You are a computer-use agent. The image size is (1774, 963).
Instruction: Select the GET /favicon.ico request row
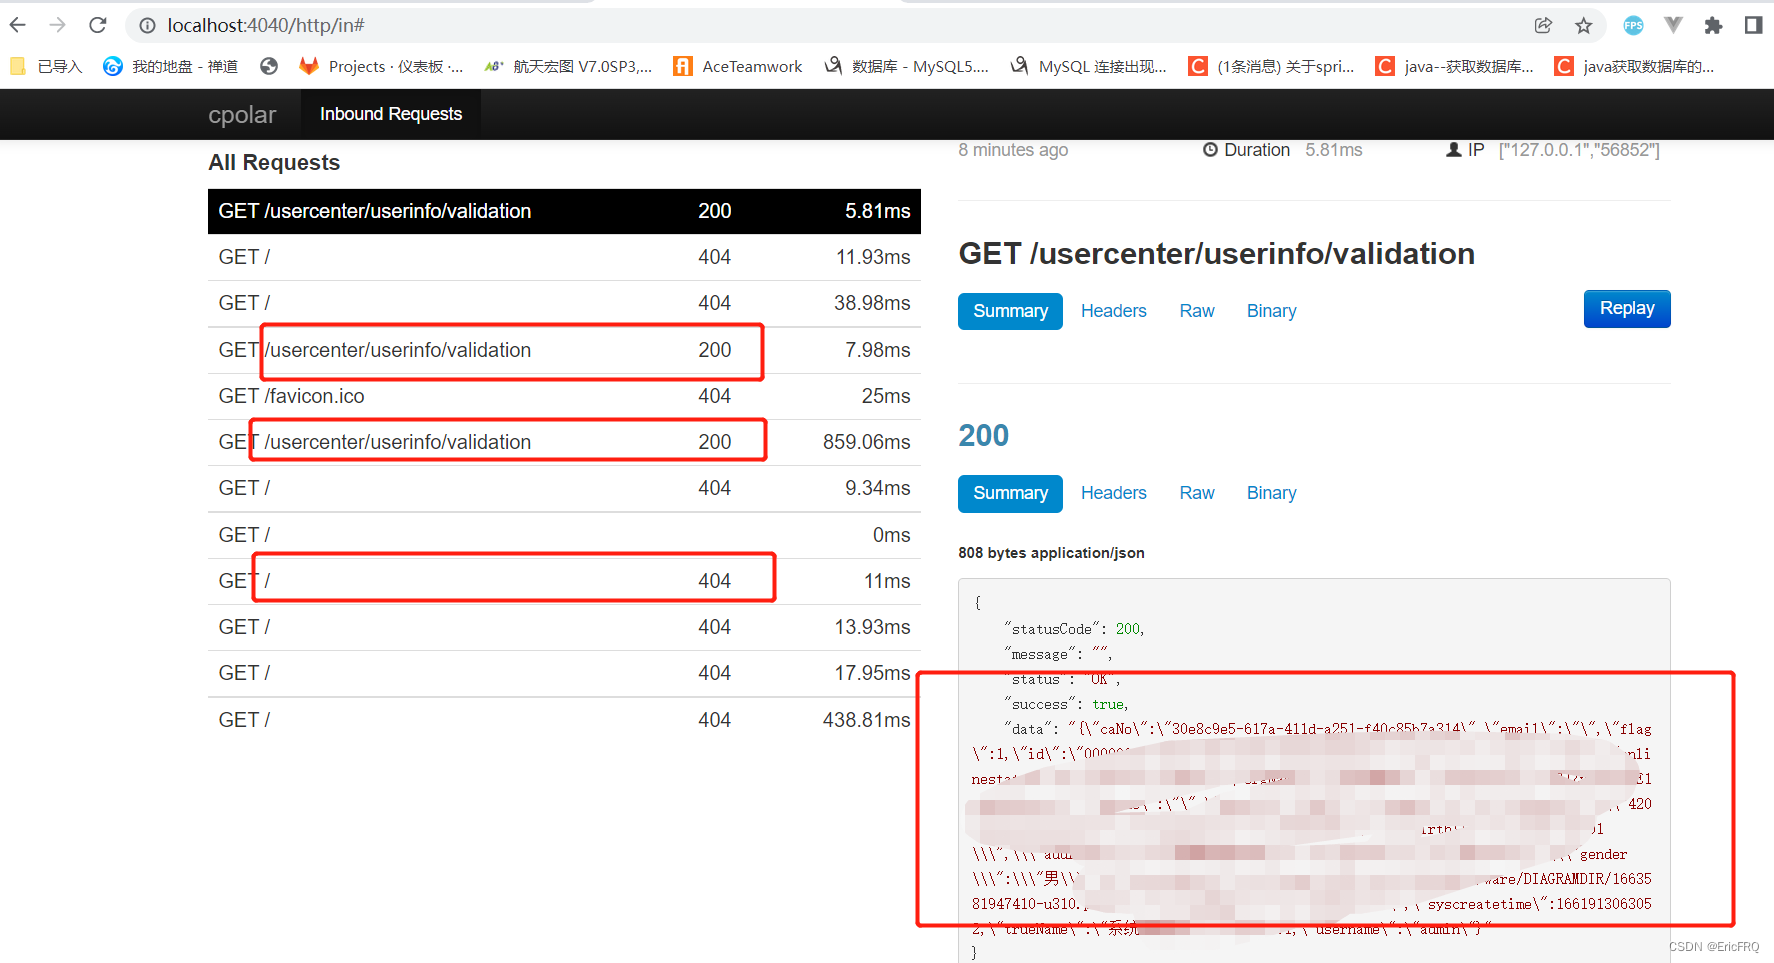[564, 396]
